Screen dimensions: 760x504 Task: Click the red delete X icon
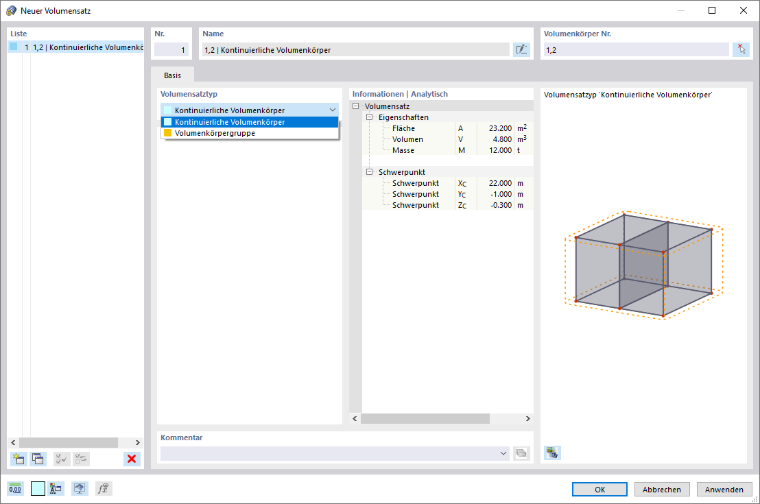[x=131, y=458]
